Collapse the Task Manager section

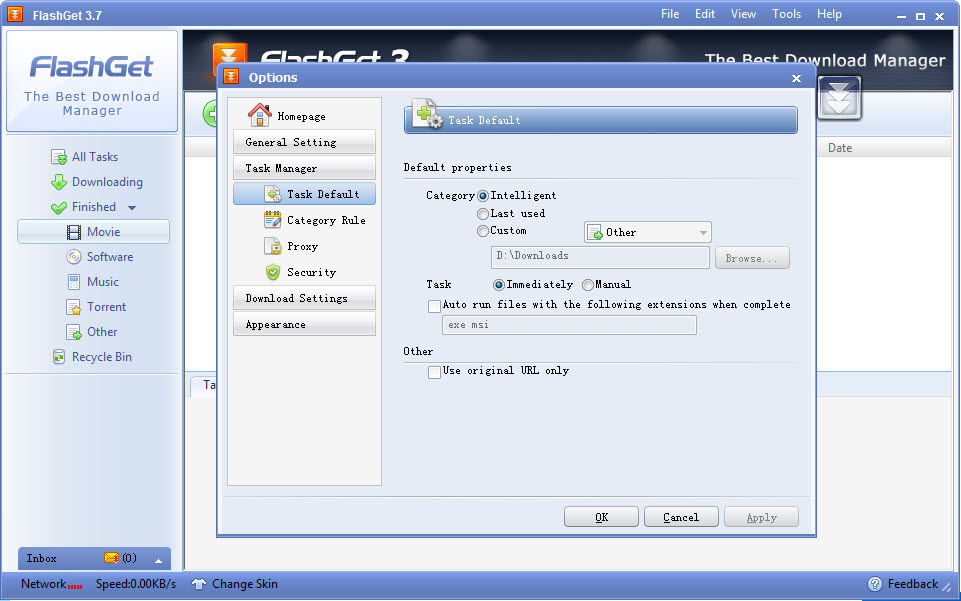click(304, 168)
